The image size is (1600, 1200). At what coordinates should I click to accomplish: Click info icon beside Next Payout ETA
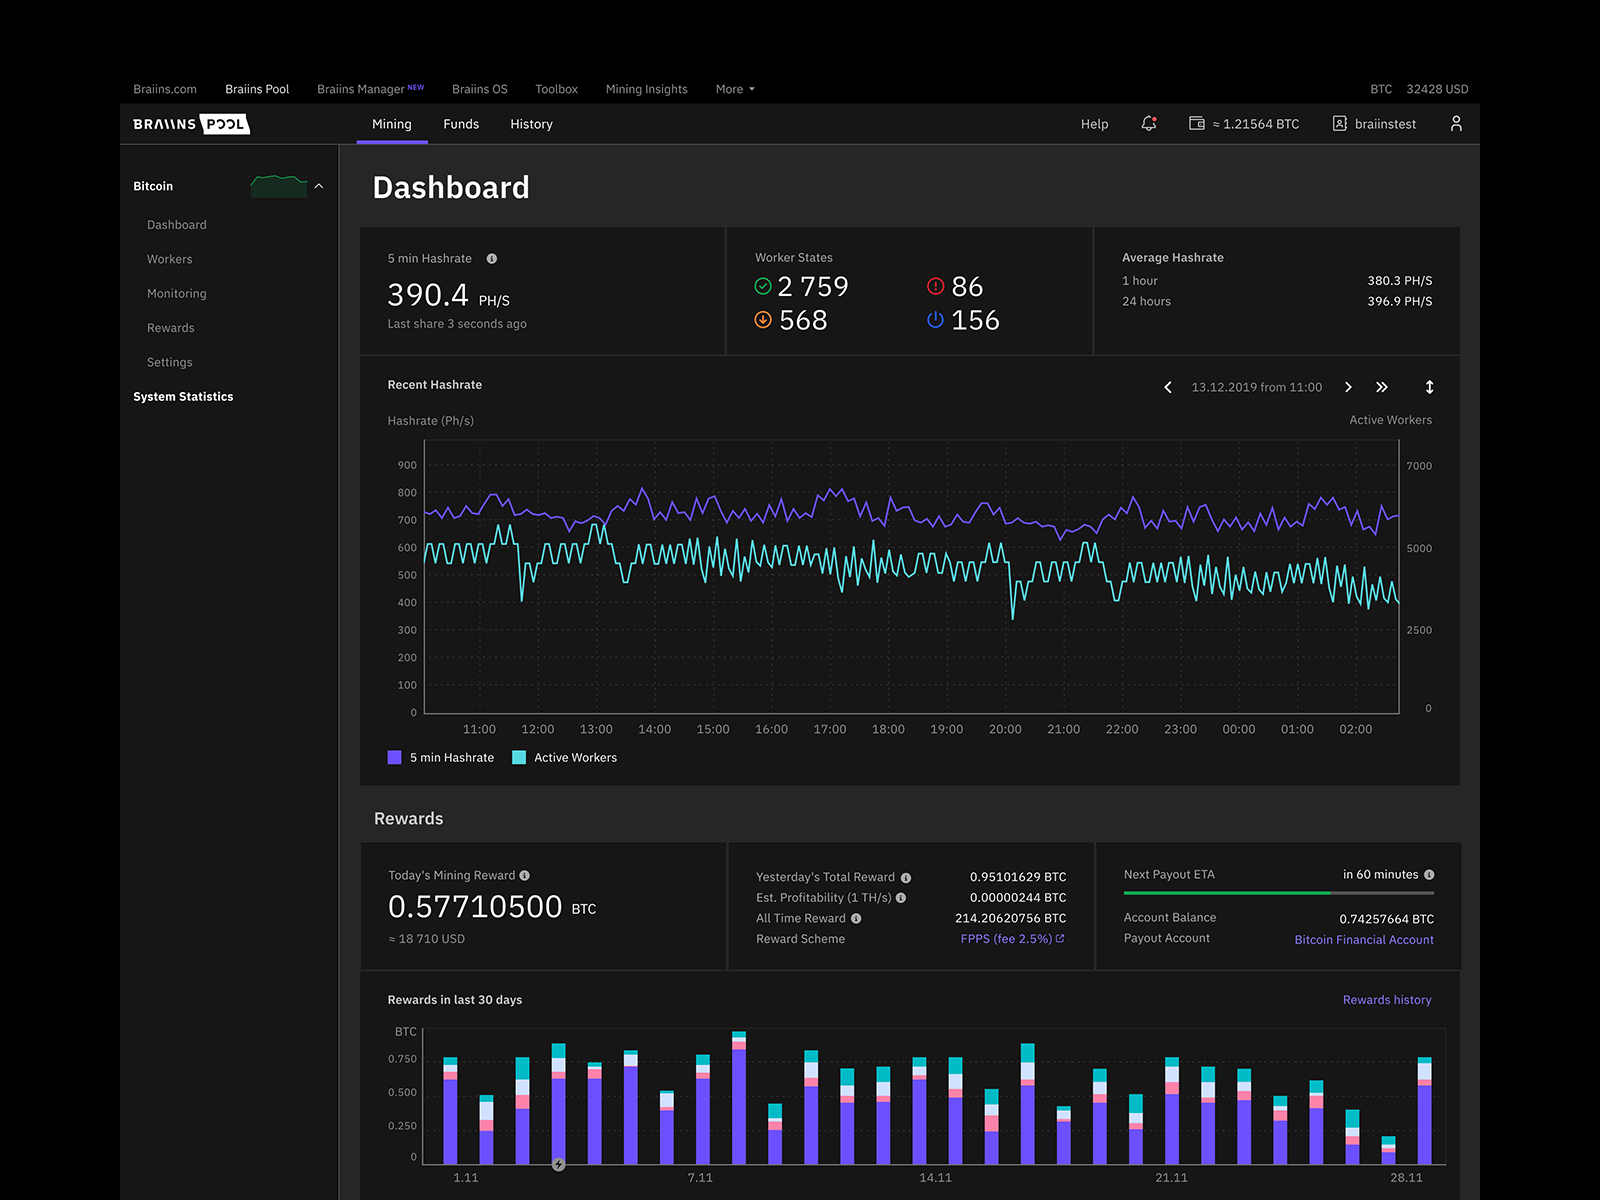tap(1429, 874)
